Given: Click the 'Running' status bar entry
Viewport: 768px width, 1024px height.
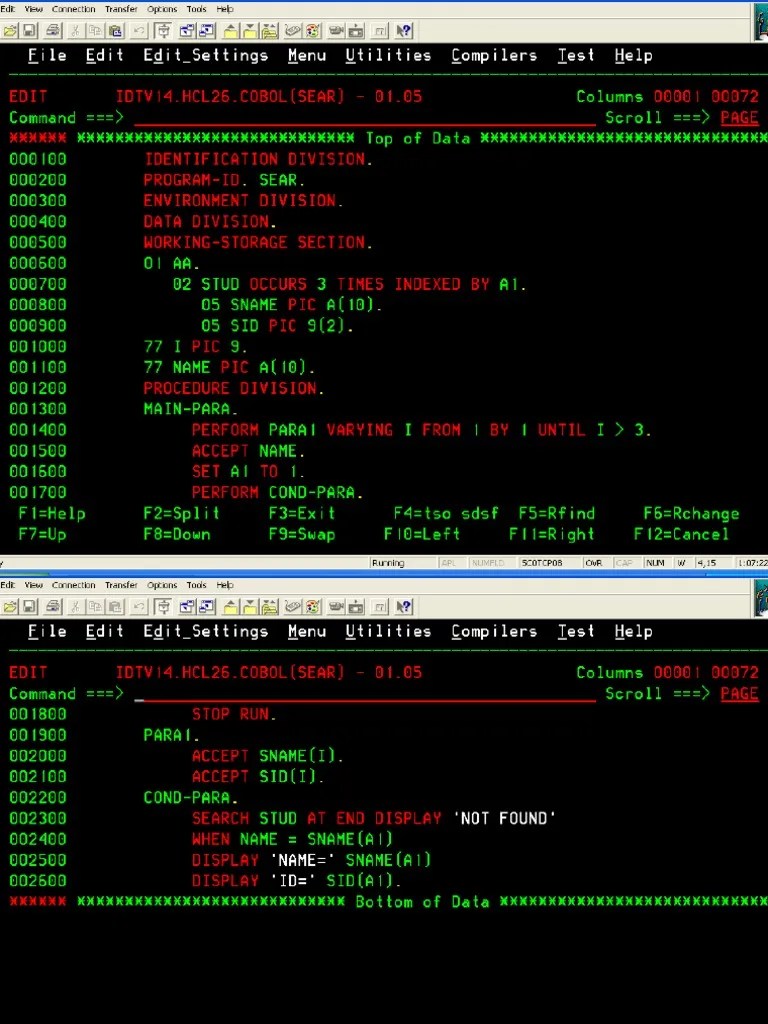Looking at the screenshot, I should click(388, 563).
